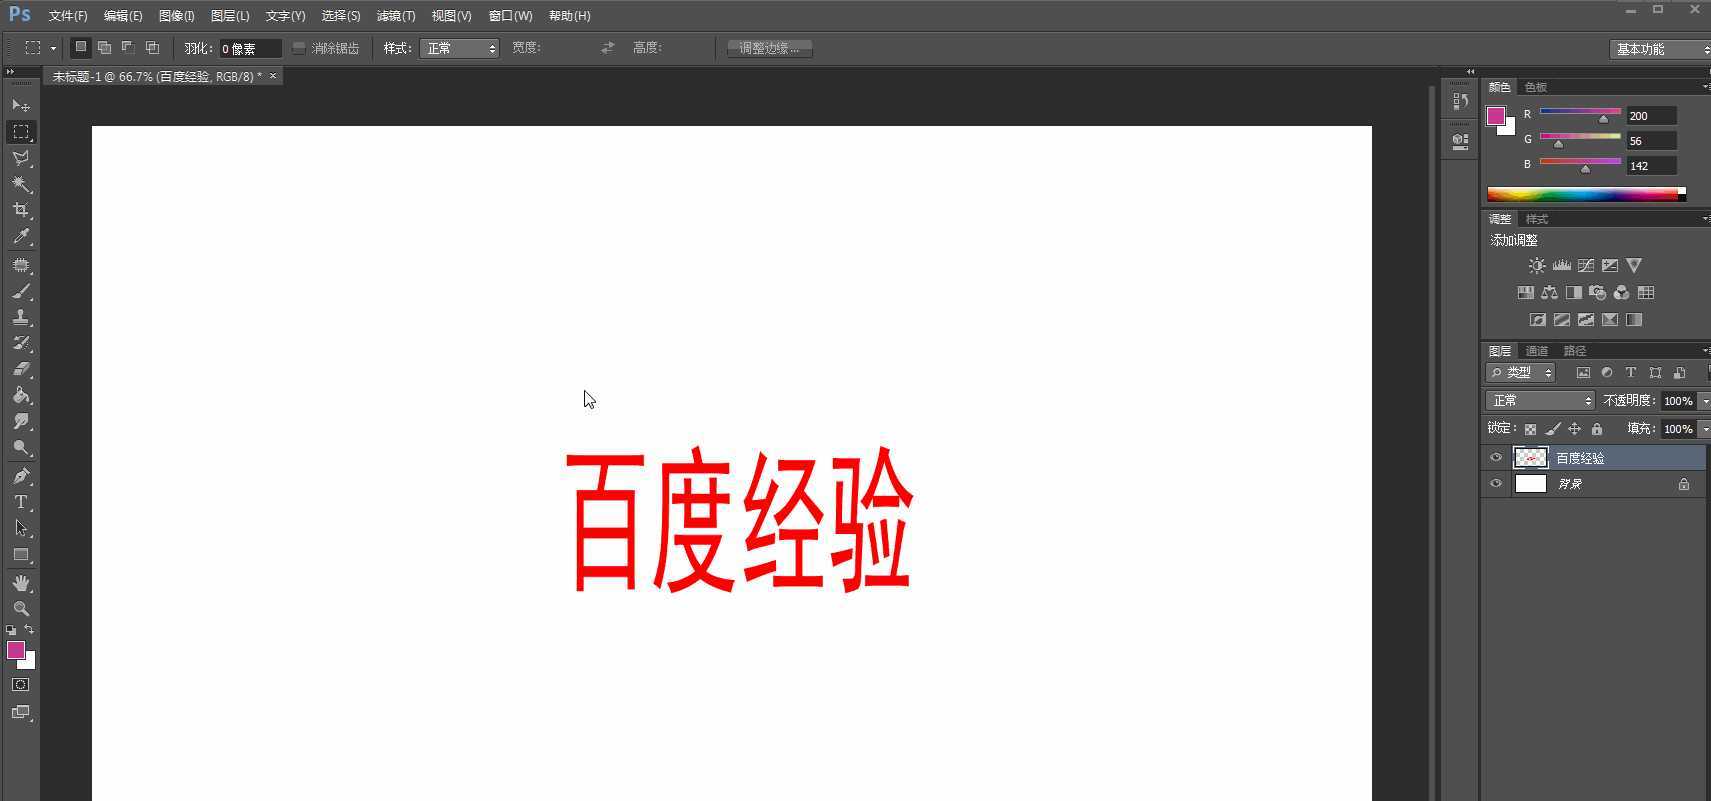Open the 滤镜(T) menu
The width and height of the screenshot is (1711, 801).
tap(396, 16)
